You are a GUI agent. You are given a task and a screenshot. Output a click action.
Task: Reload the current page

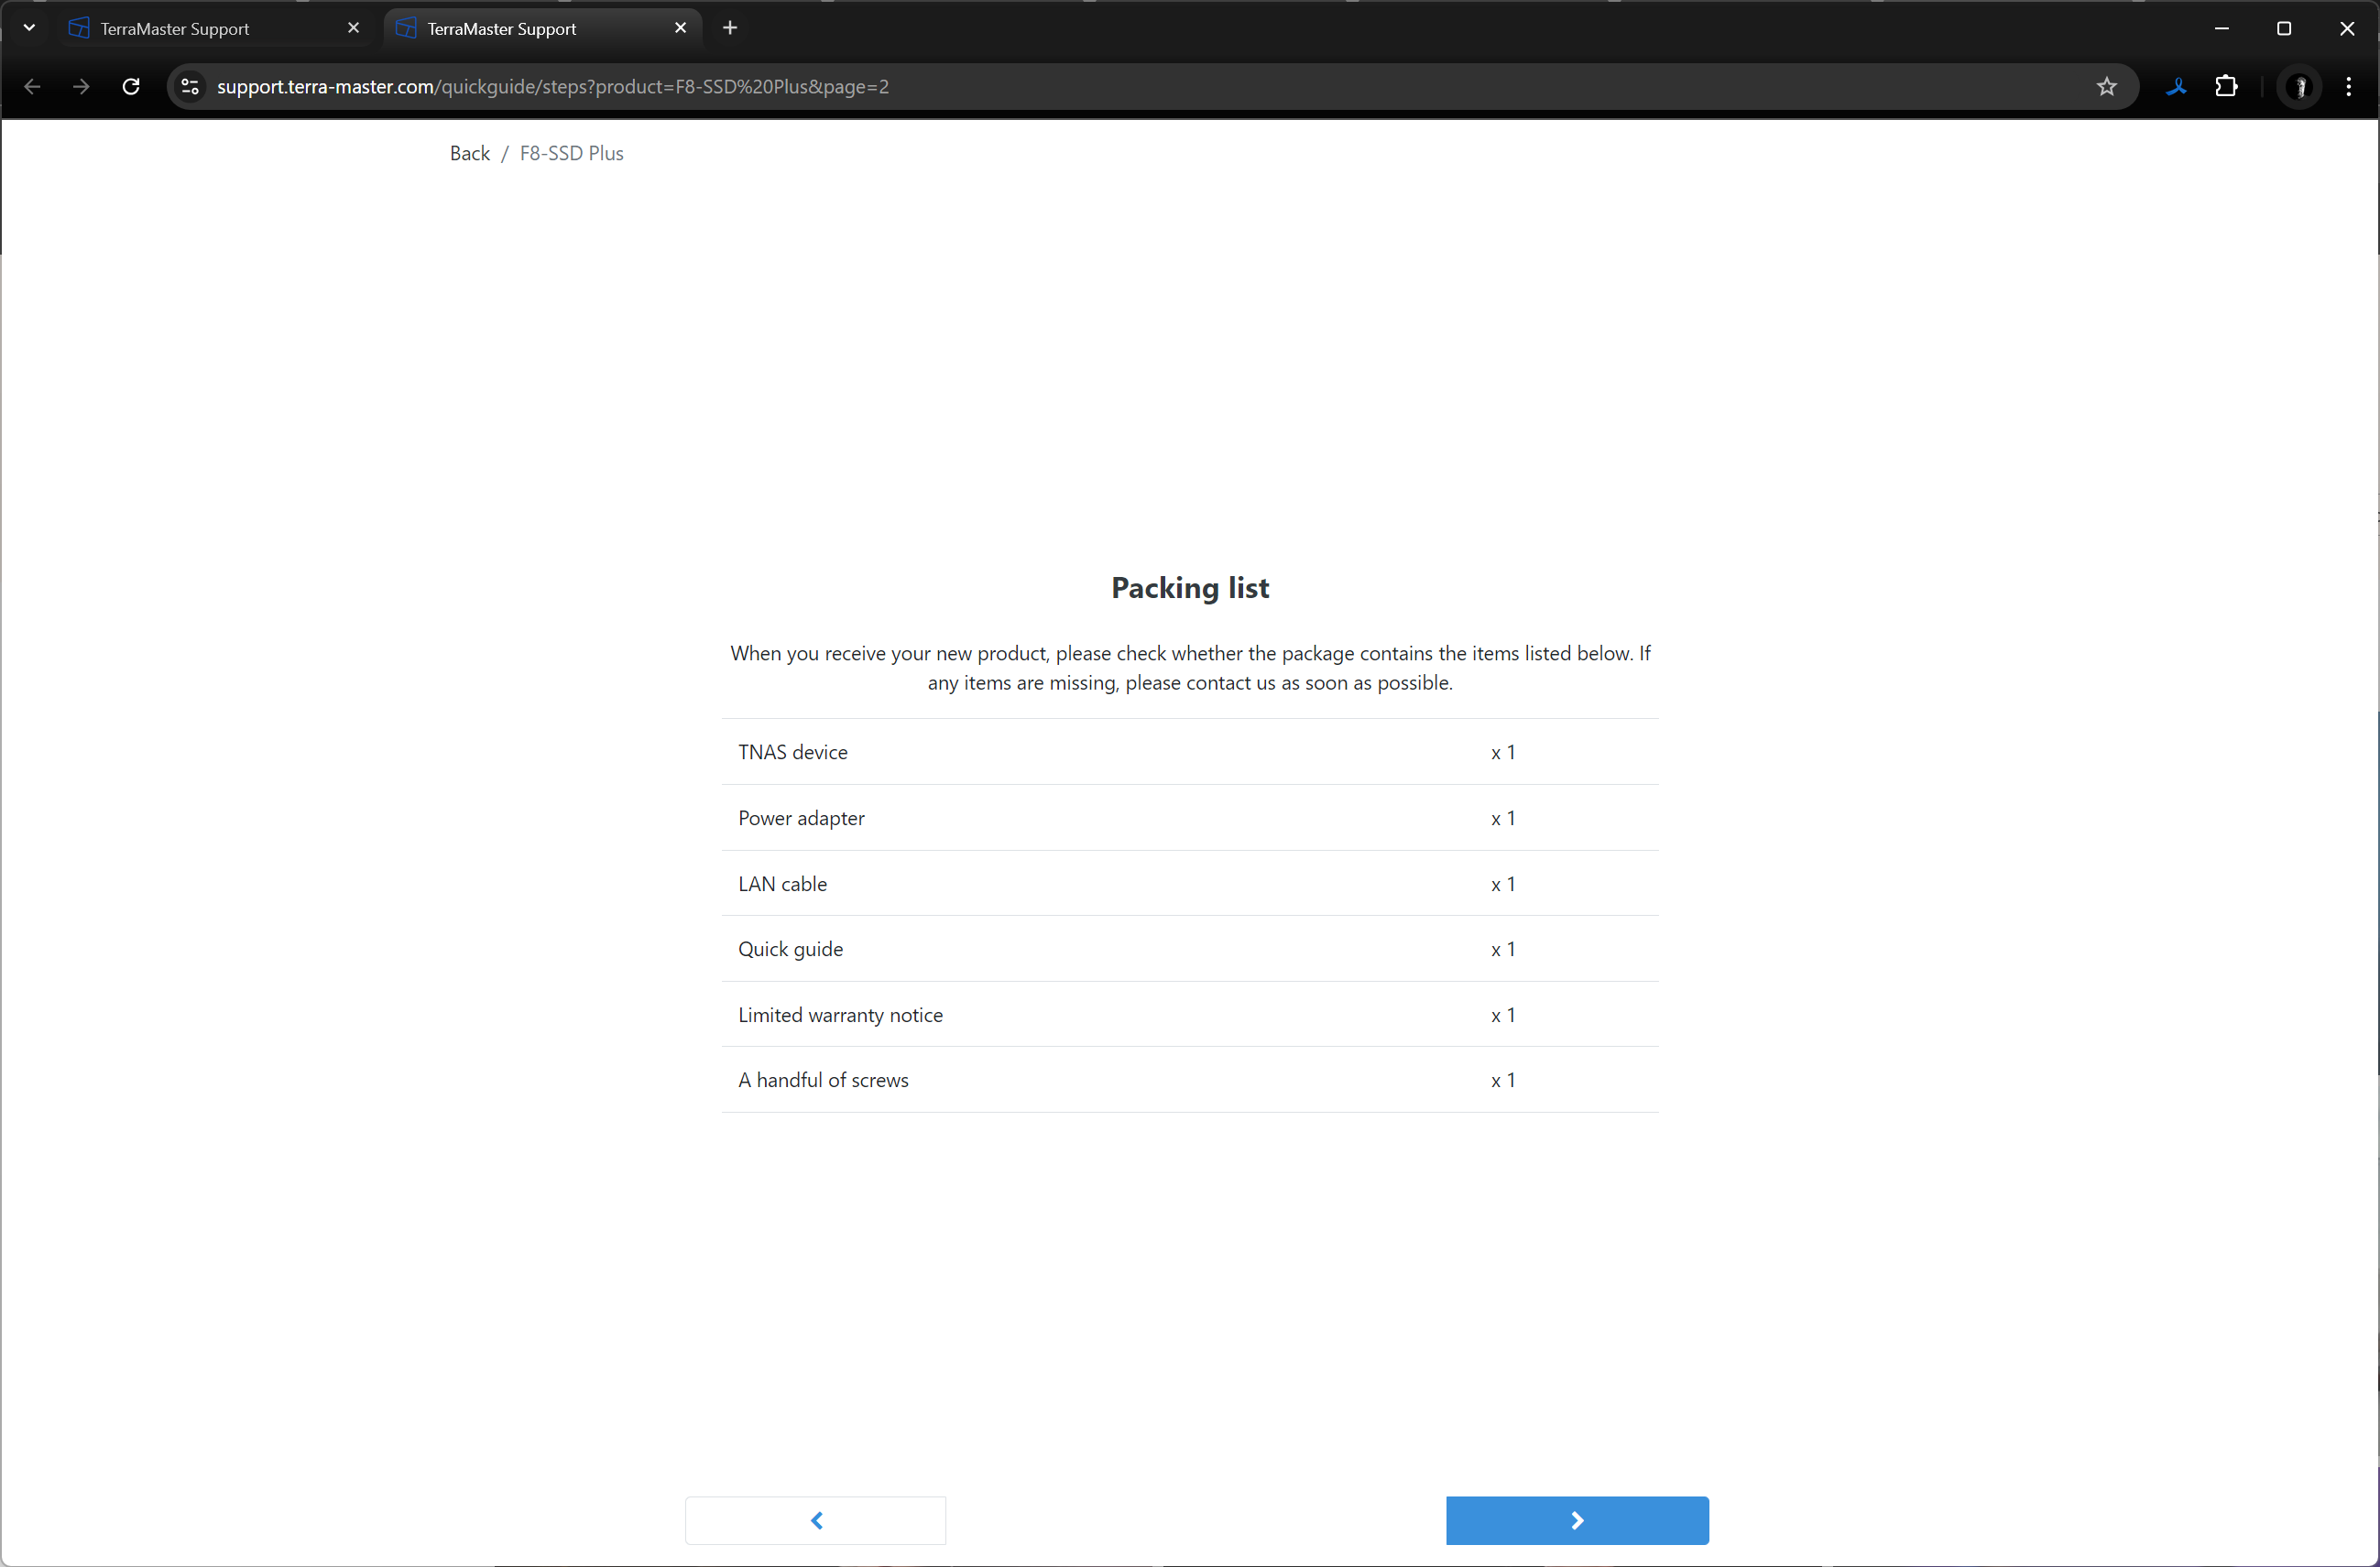pos(131,87)
